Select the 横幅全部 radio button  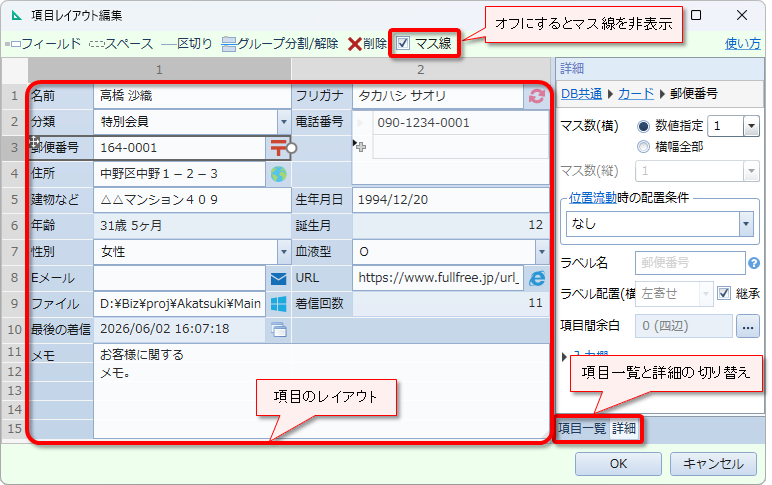643,147
